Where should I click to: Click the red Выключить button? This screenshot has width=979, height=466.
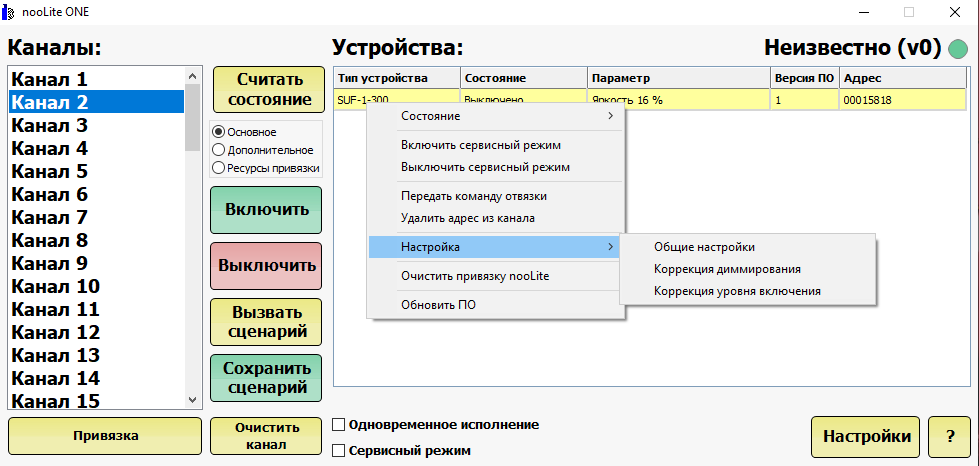click(x=266, y=265)
